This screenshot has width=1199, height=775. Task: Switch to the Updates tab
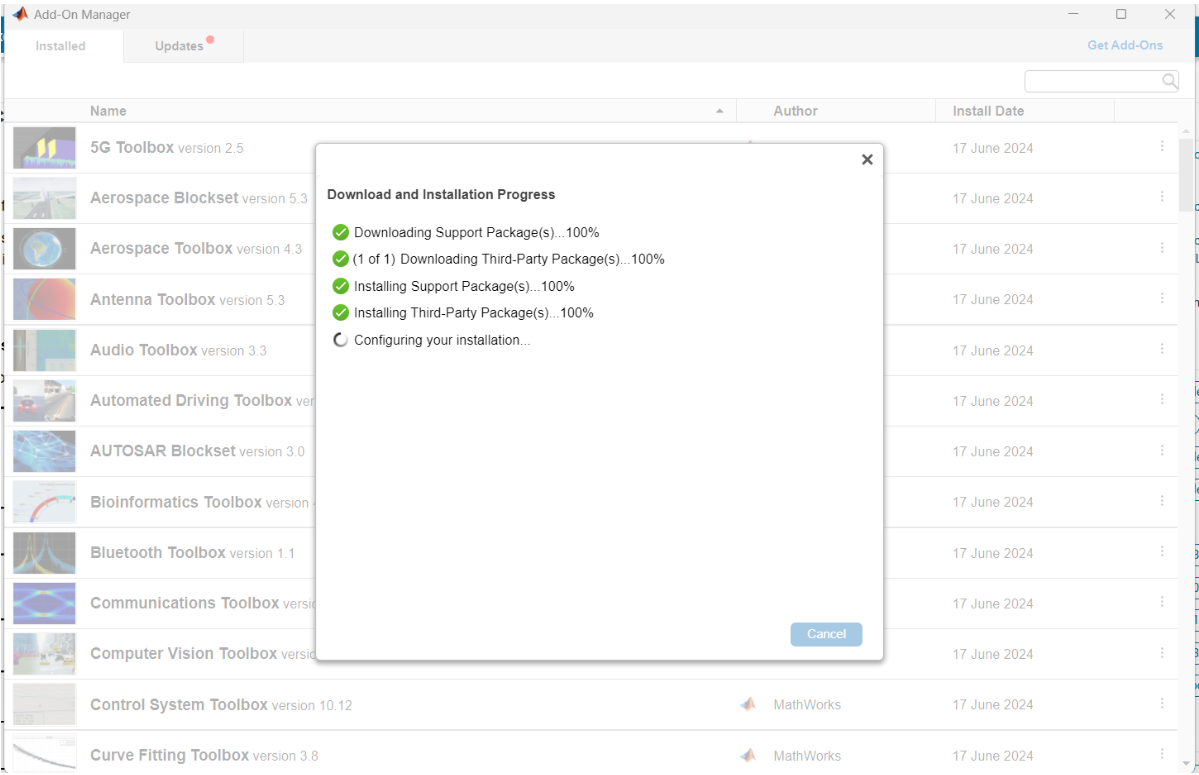tap(183, 46)
